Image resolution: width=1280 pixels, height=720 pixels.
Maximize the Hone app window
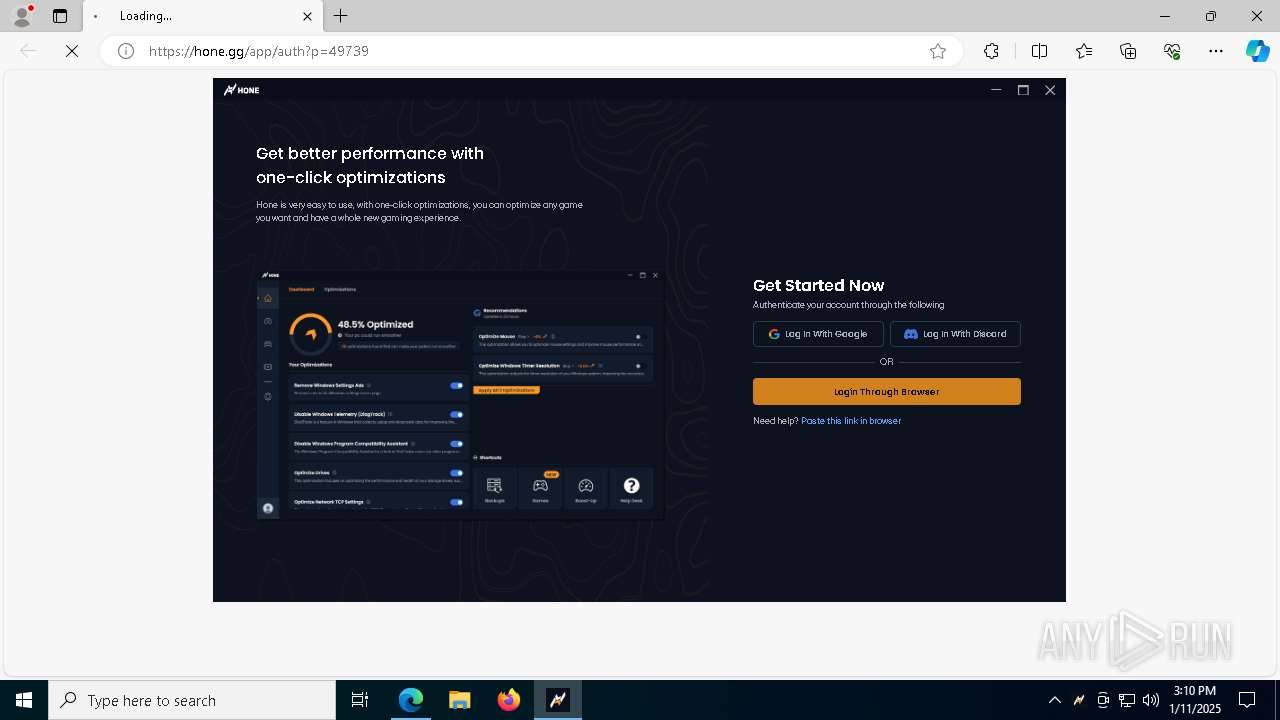click(1023, 90)
